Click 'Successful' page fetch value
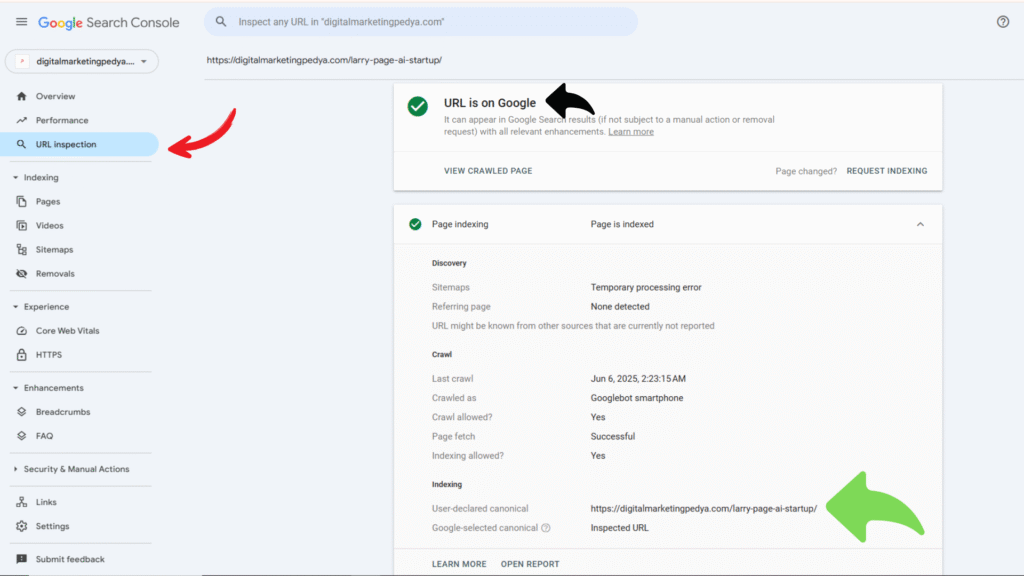This screenshot has height=576, width=1024. (613, 436)
